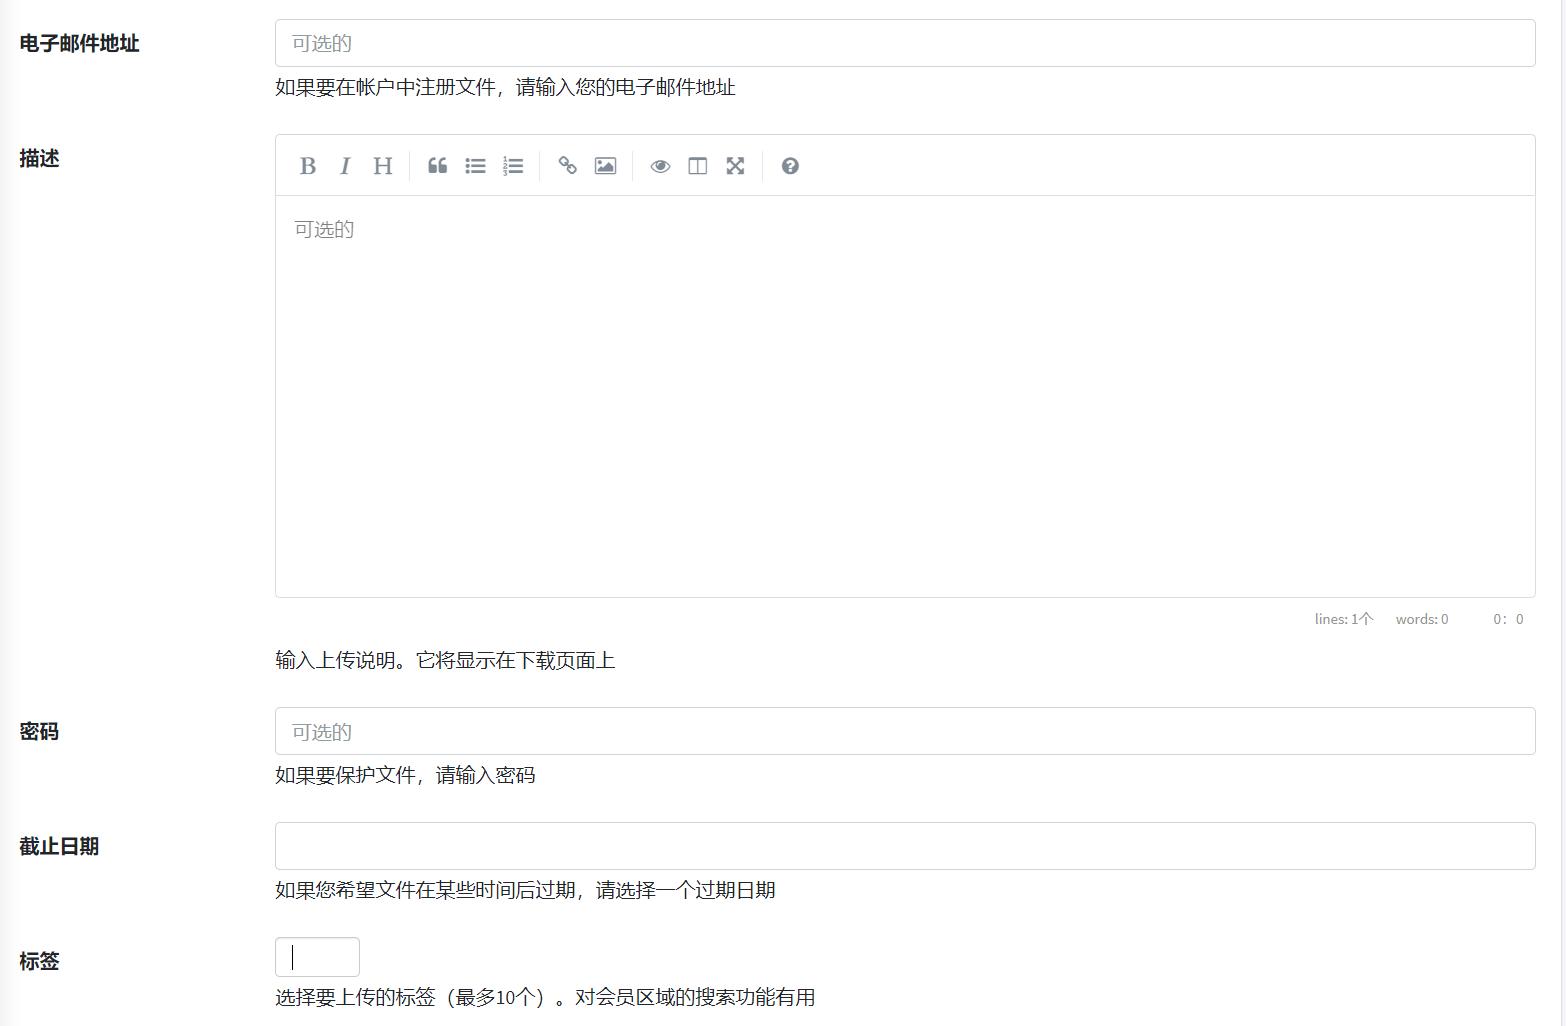Insert a blockquote in the description
Viewport: 1566px width, 1026px height.
[x=437, y=166]
